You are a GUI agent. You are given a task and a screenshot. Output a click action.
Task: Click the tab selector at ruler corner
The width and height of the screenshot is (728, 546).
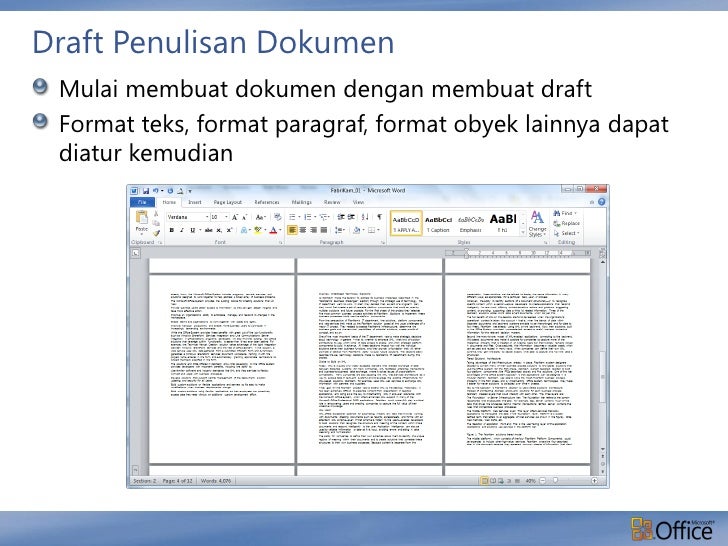pos(136,253)
